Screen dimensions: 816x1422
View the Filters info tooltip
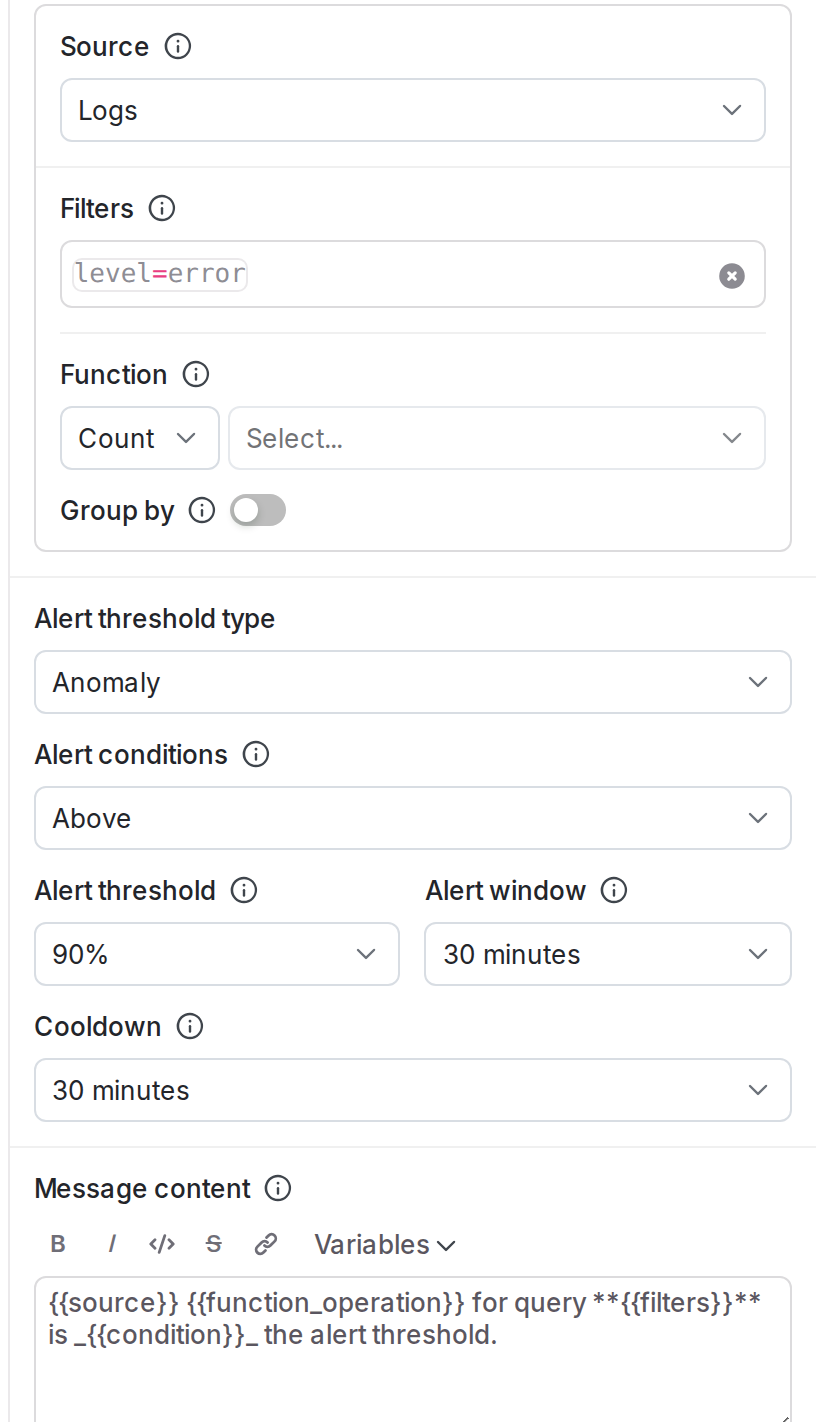tap(162, 209)
